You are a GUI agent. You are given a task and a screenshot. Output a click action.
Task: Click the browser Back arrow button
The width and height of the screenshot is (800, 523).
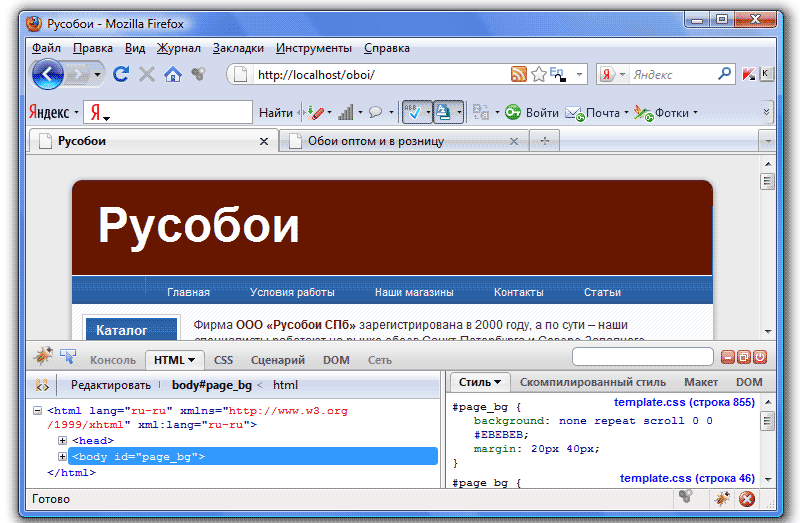pos(48,74)
